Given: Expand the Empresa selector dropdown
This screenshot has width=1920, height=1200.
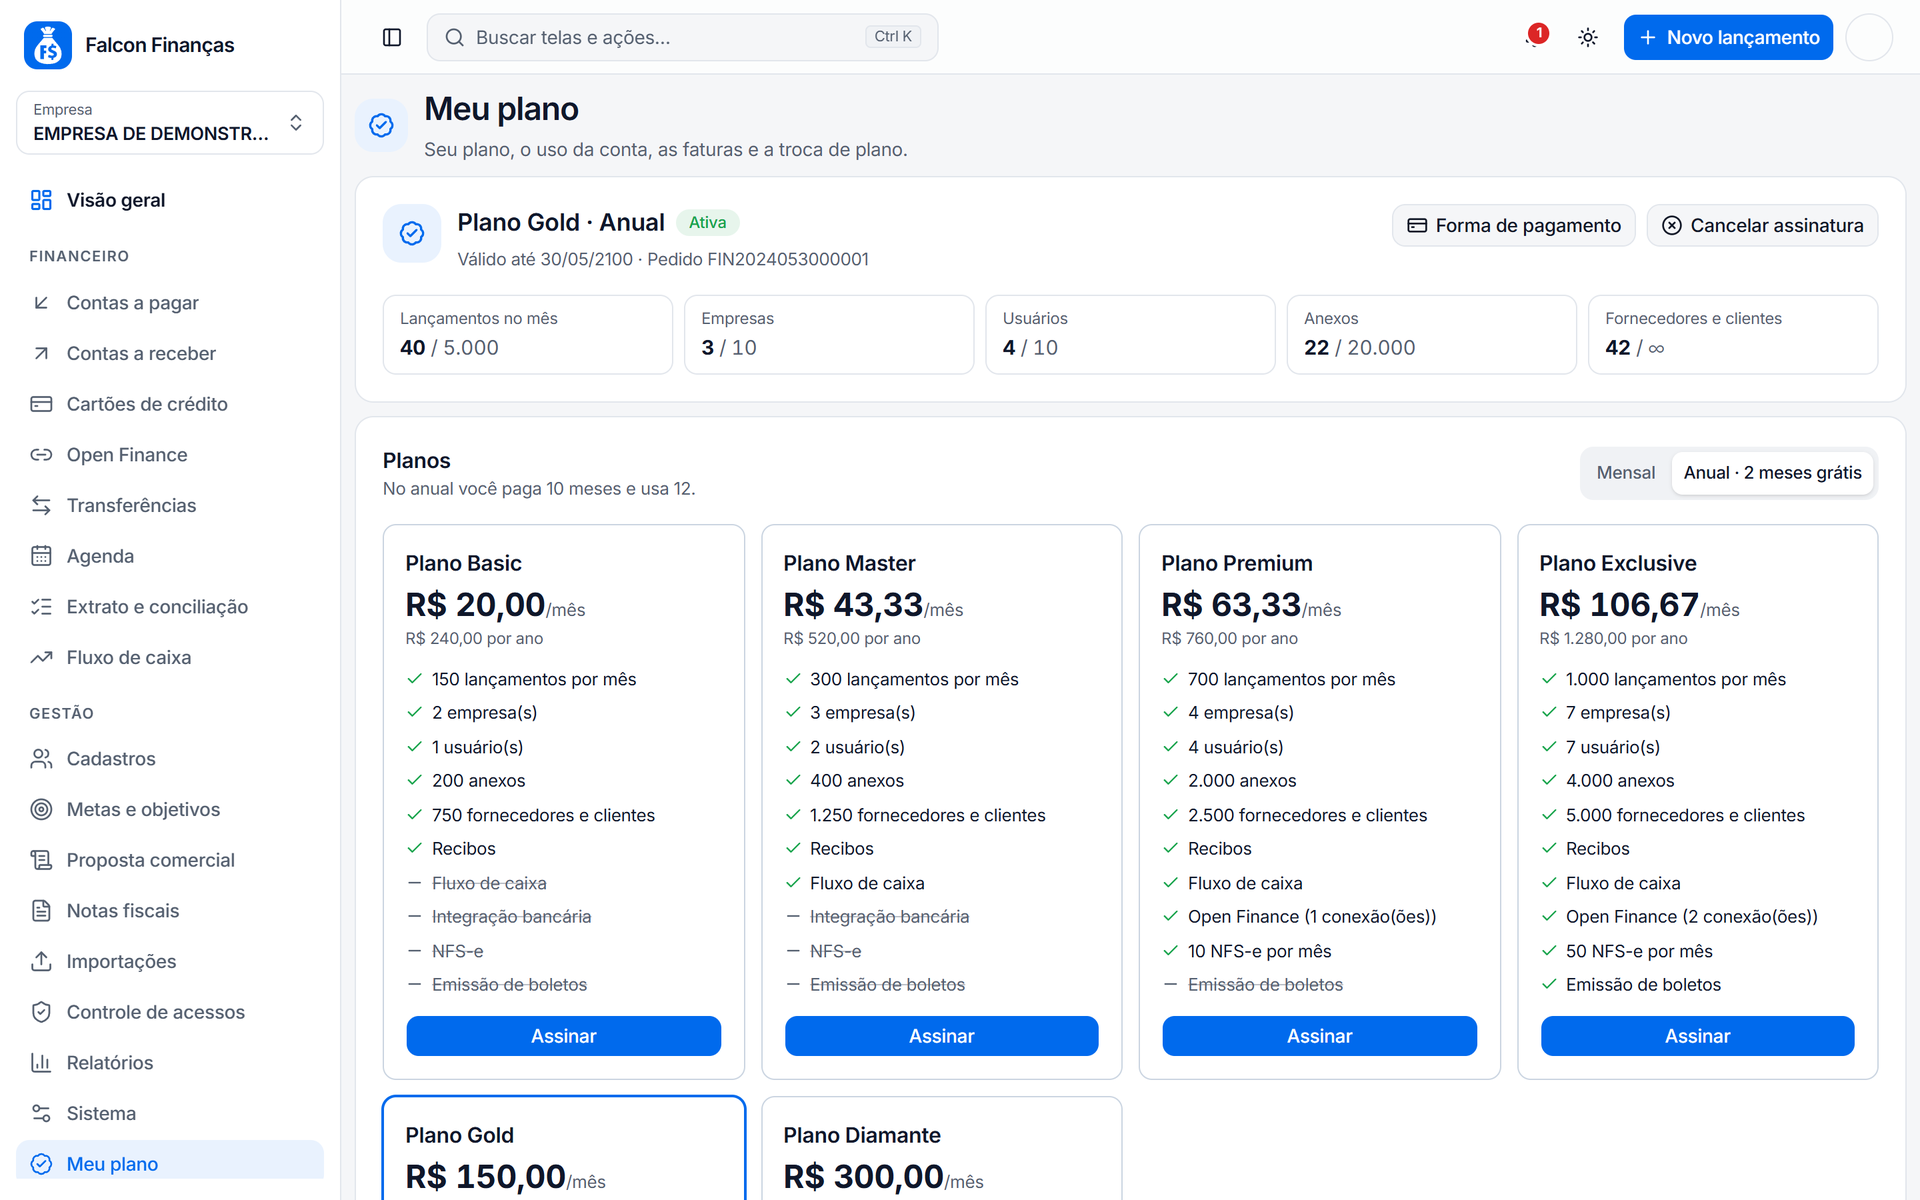Looking at the screenshot, I should pyautogui.click(x=170, y=123).
